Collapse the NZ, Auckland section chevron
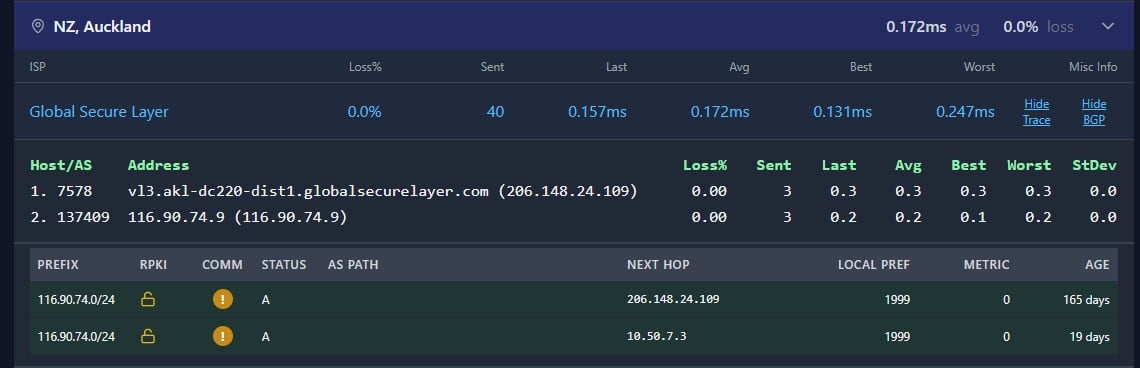Screen dimensions: 1140x368 pos(1108,27)
